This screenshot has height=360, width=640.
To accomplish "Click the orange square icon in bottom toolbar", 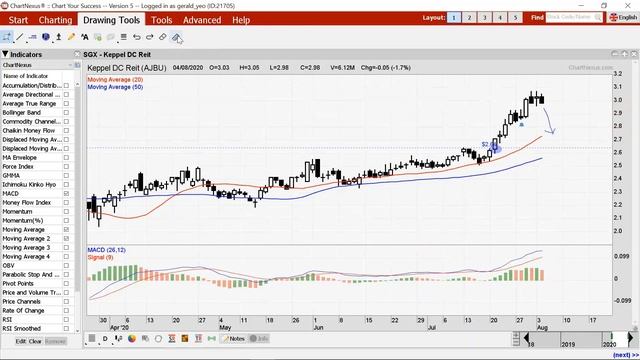I will (x=185, y=338).
